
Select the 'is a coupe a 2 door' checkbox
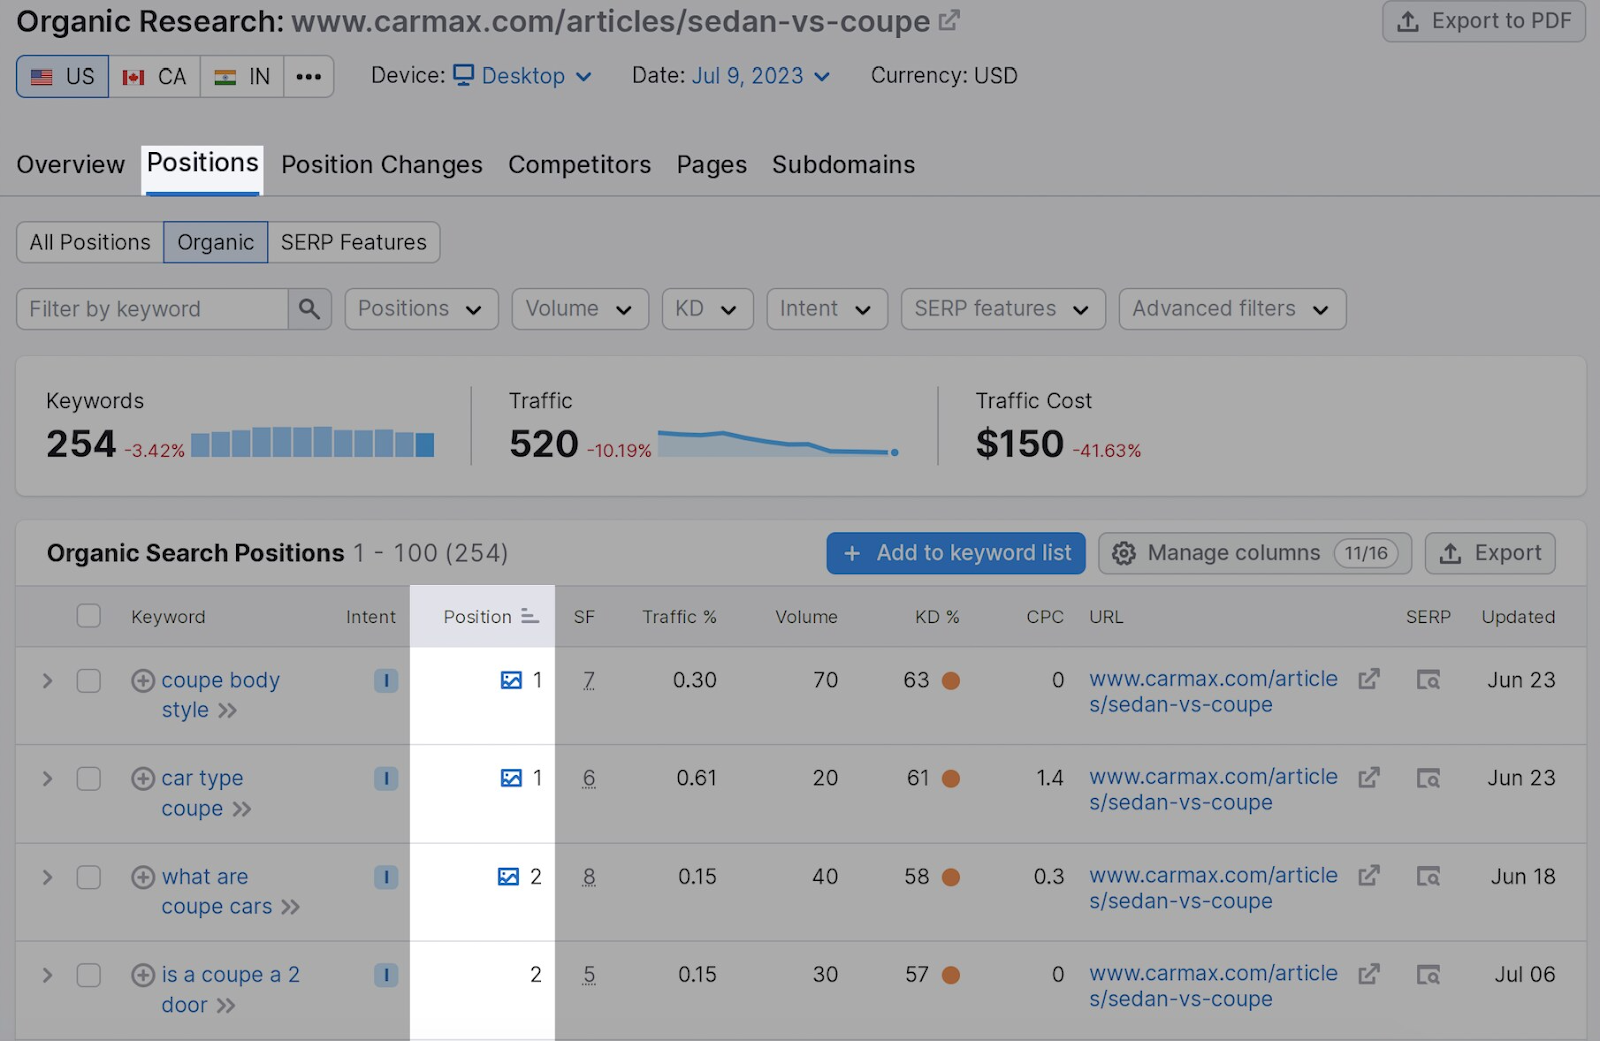[x=89, y=975]
